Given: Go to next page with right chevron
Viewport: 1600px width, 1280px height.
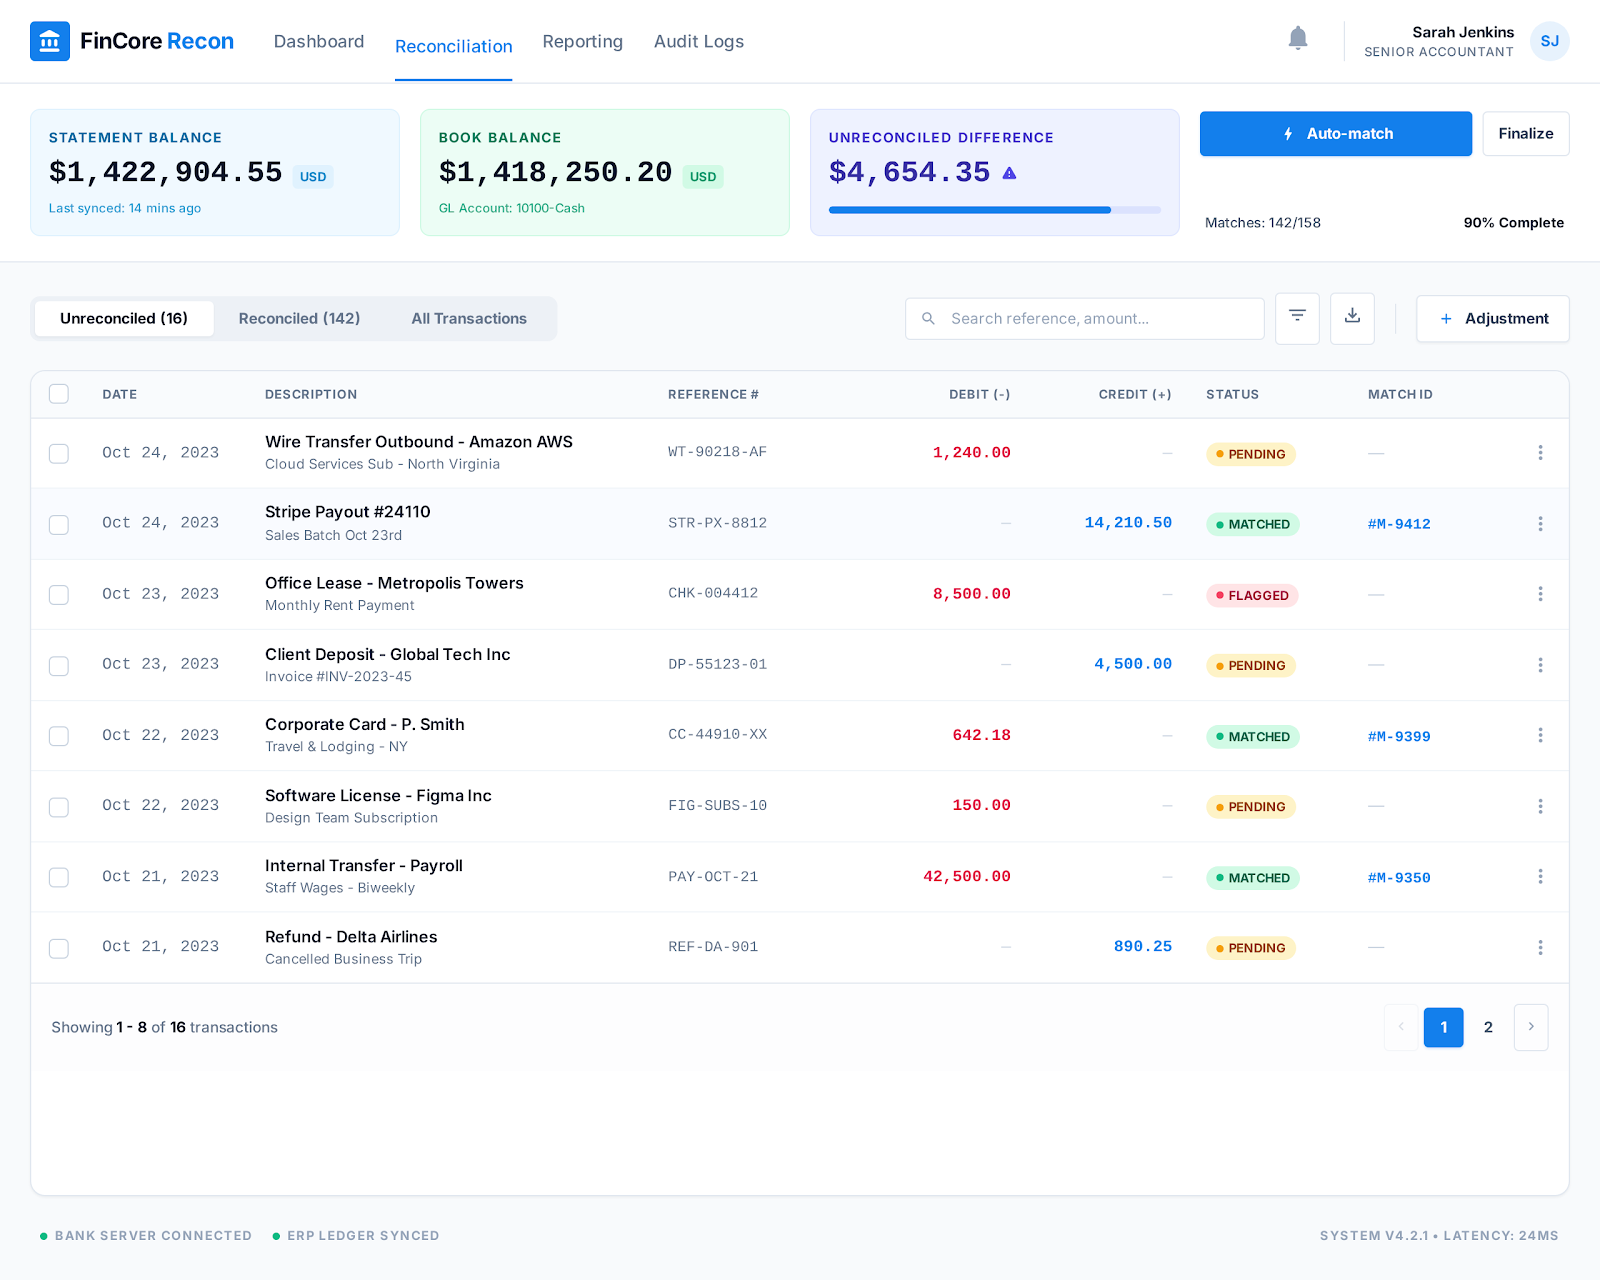Looking at the screenshot, I should [x=1530, y=1027].
